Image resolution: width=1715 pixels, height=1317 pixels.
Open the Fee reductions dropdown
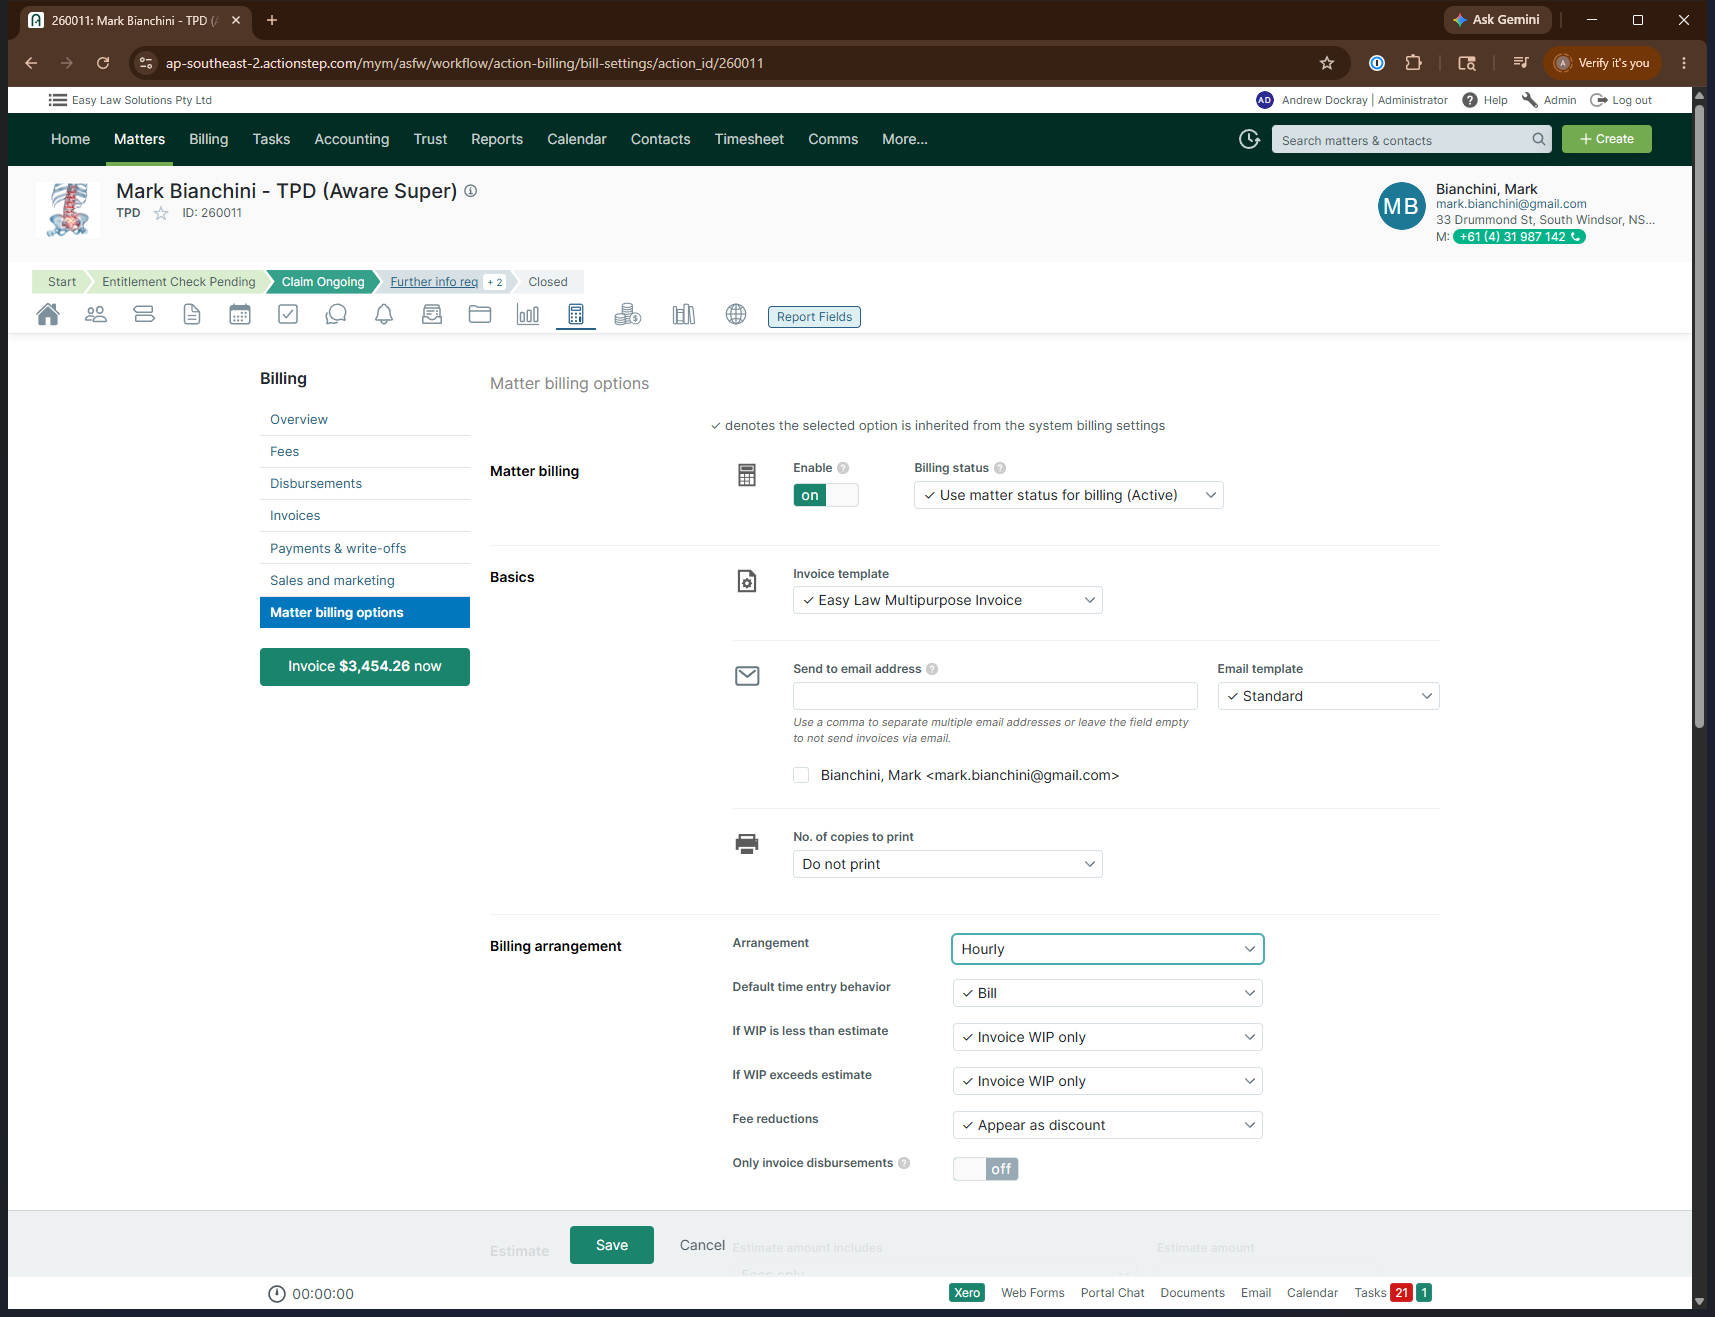pyautogui.click(x=1108, y=1125)
